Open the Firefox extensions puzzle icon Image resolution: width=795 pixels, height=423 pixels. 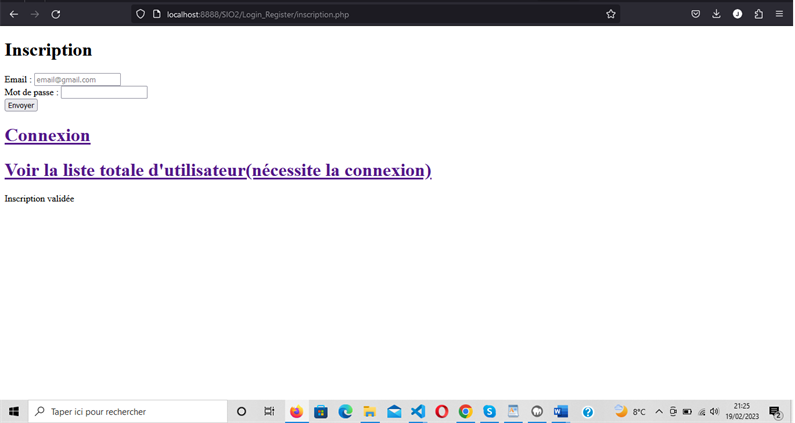click(758, 14)
